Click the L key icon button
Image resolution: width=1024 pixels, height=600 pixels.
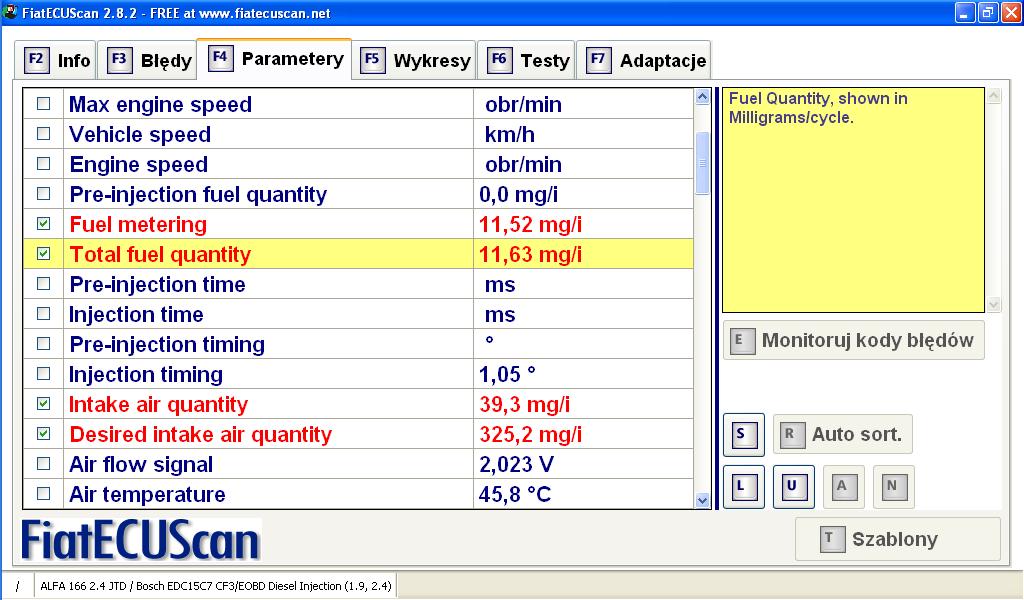tap(743, 487)
